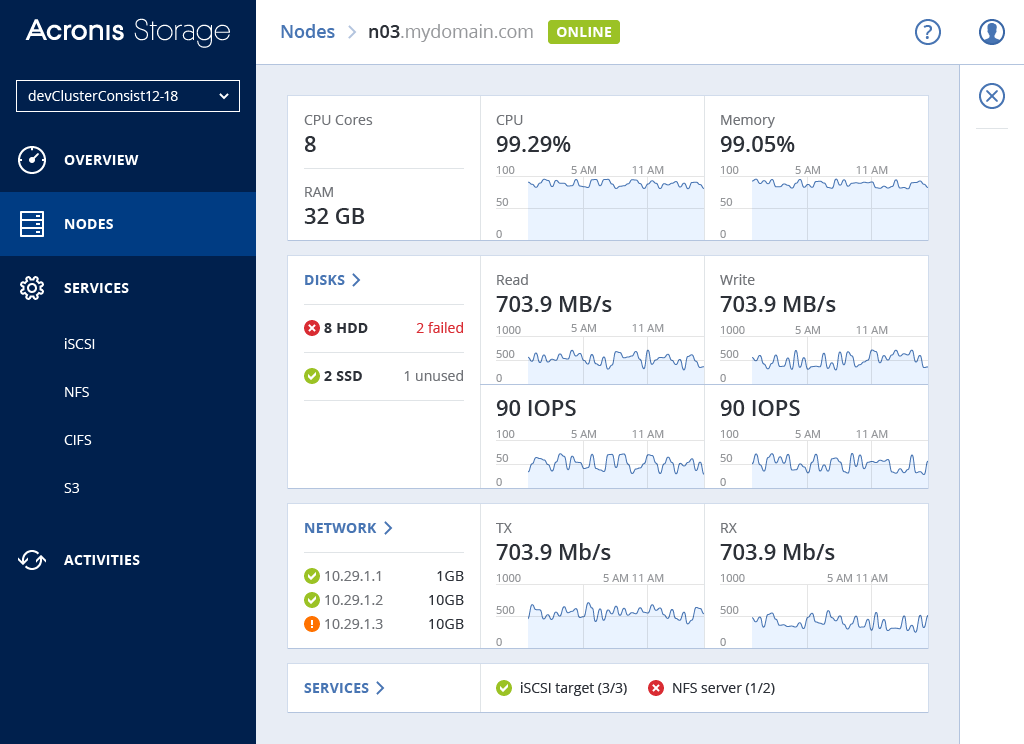Open the user account profile icon
Screen dimensions: 1024x744
[991, 32]
